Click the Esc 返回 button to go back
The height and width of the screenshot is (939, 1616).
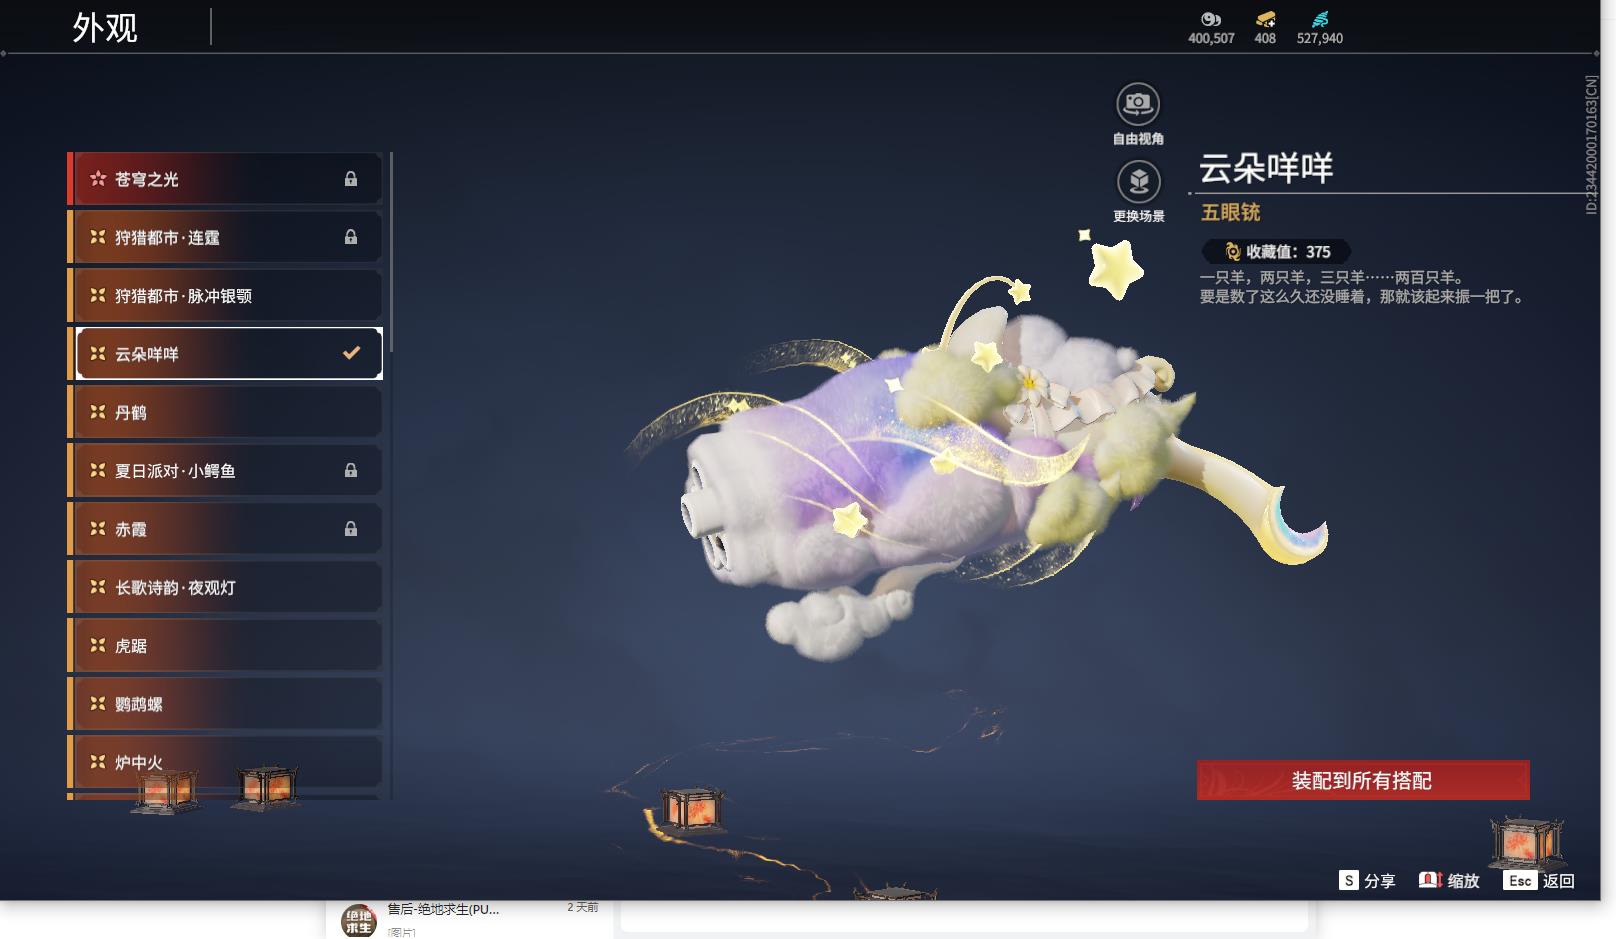point(1522,882)
